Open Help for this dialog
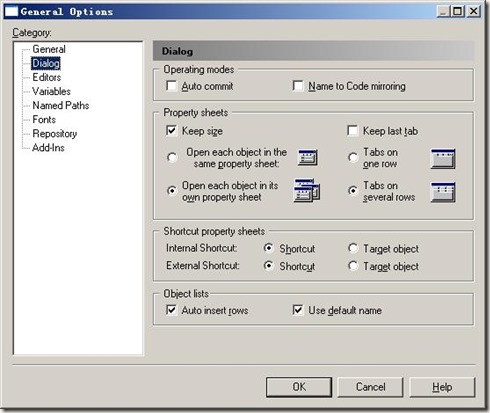 (442, 387)
